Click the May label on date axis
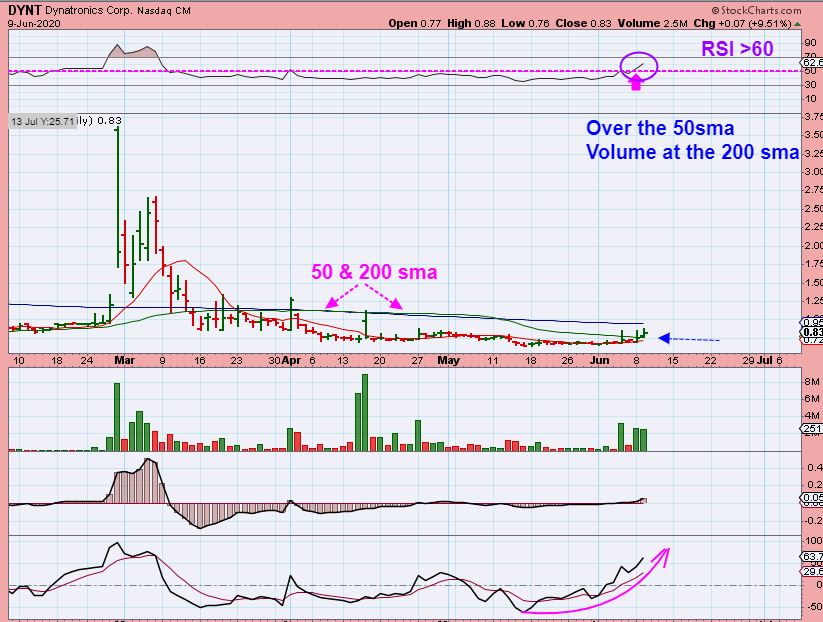This screenshot has height=622, width=823. pyautogui.click(x=448, y=361)
